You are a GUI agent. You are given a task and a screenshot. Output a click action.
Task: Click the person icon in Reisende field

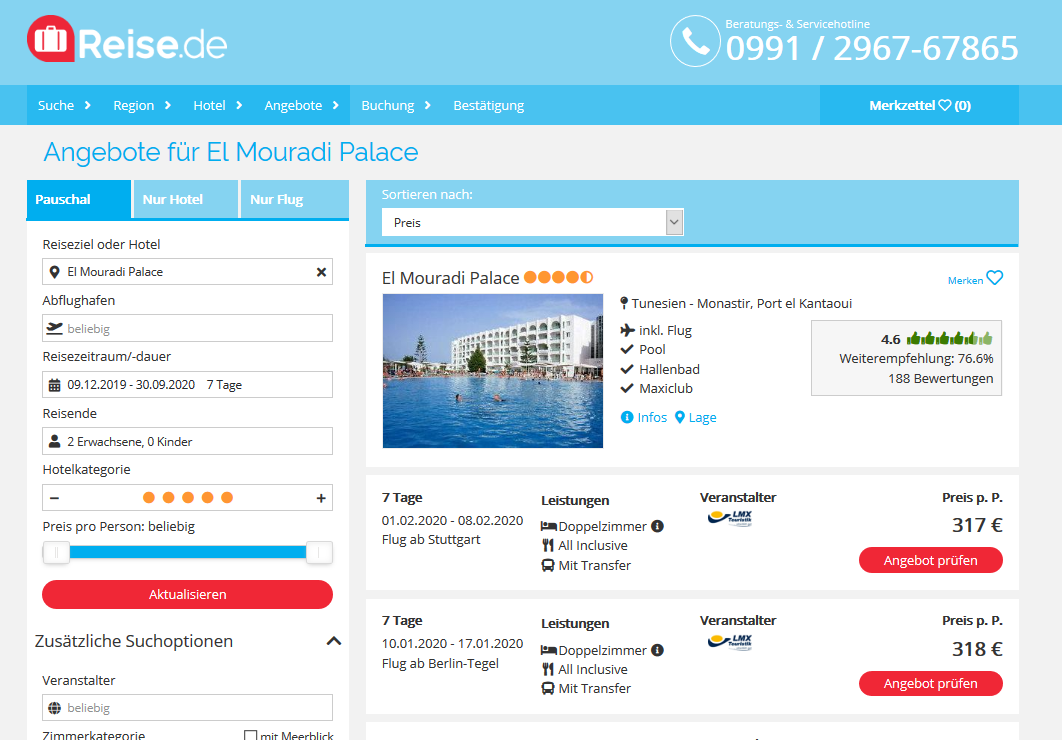55,441
